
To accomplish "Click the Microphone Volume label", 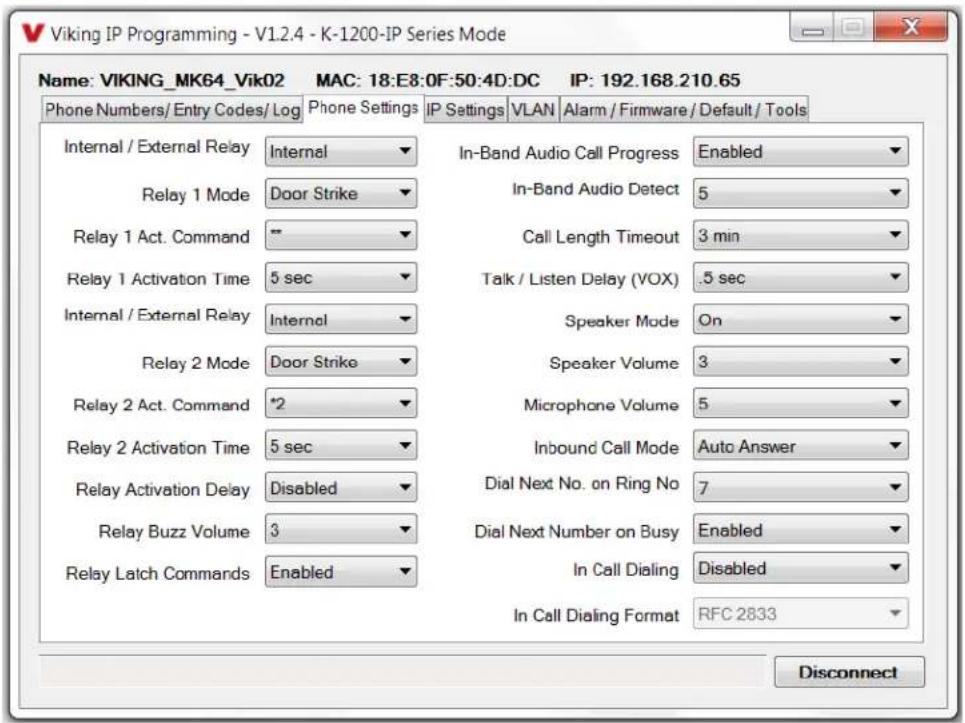I will pyautogui.click(x=601, y=405).
